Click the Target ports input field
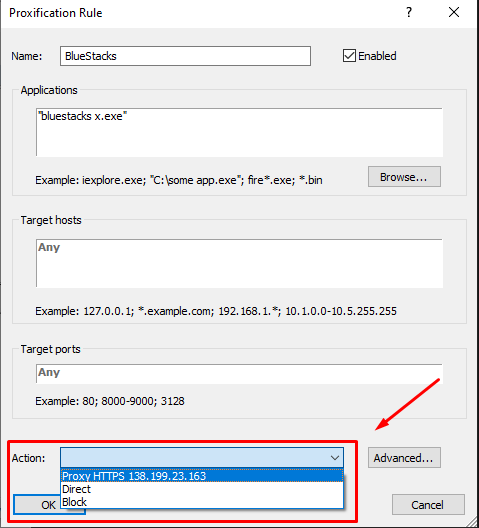Screen dimensions: 479x528 (x=239, y=373)
